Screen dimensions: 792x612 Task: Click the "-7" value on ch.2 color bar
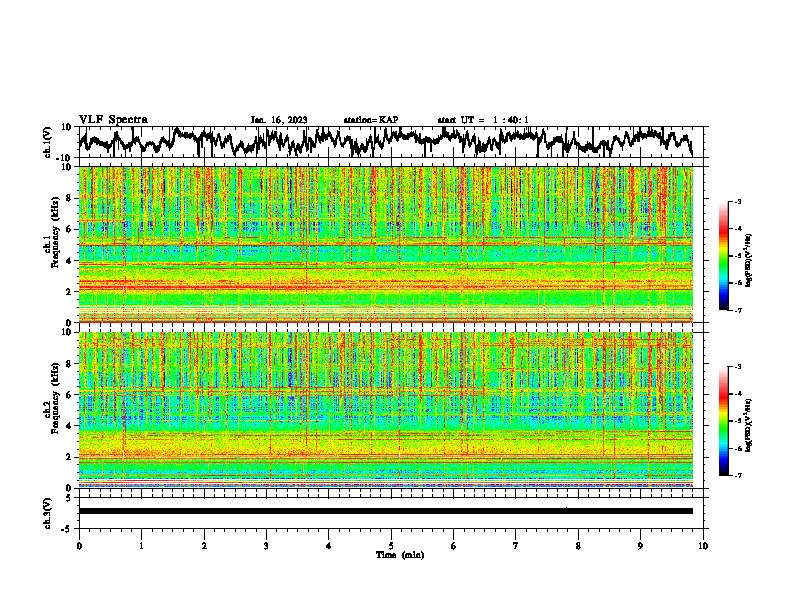[738, 475]
